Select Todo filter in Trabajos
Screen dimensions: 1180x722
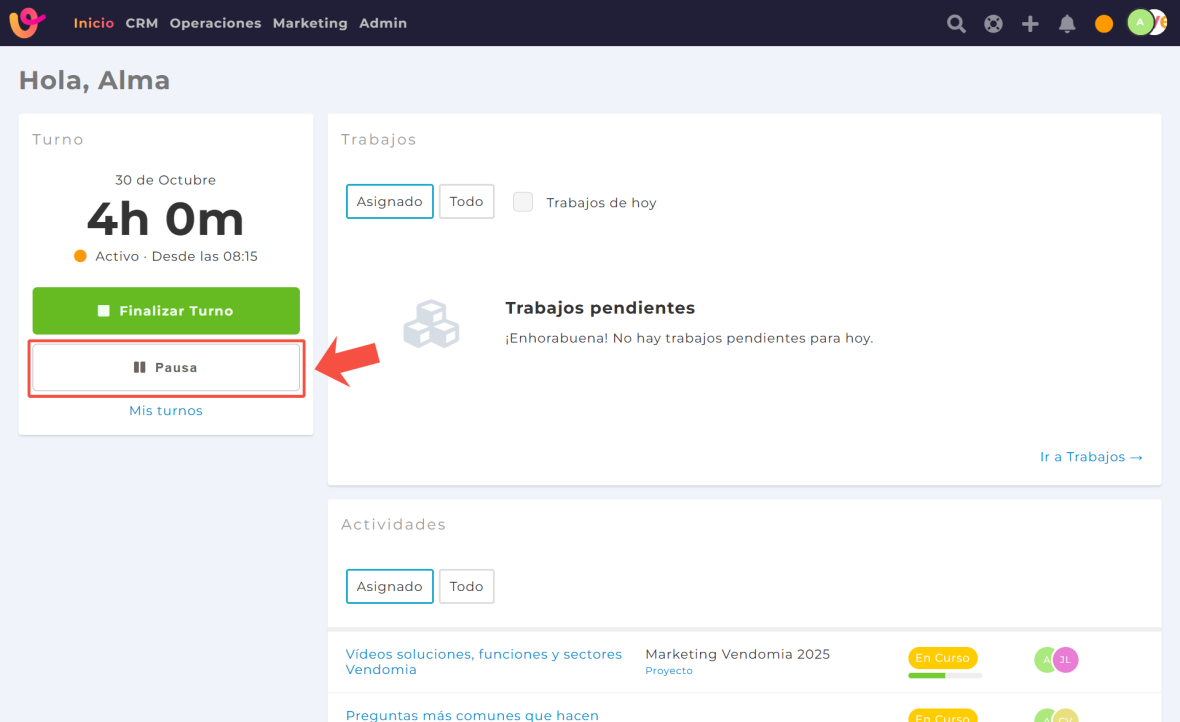click(x=466, y=201)
